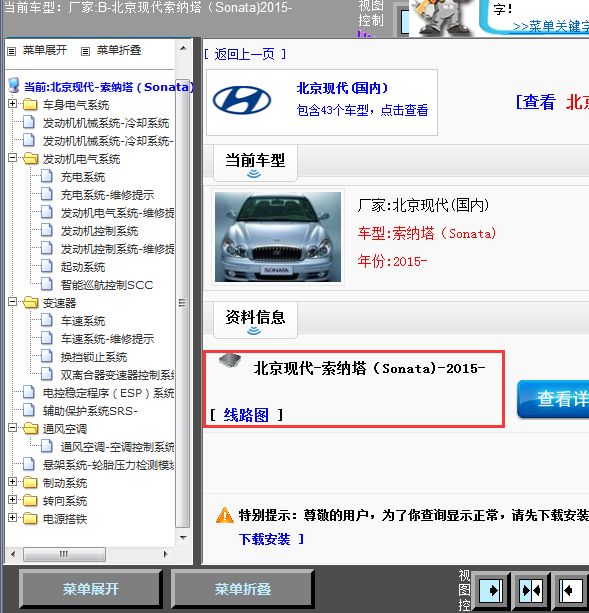589x613 pixels.
Task: Click the 返回上一页 link
Action: 245,54
